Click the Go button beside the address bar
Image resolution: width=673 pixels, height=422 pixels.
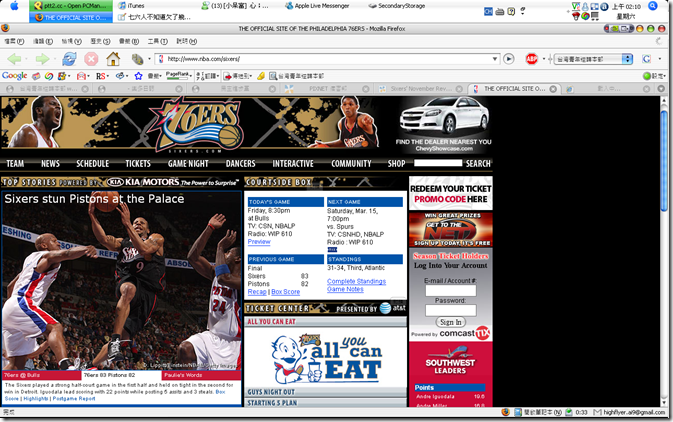click(x=509, y=59)
